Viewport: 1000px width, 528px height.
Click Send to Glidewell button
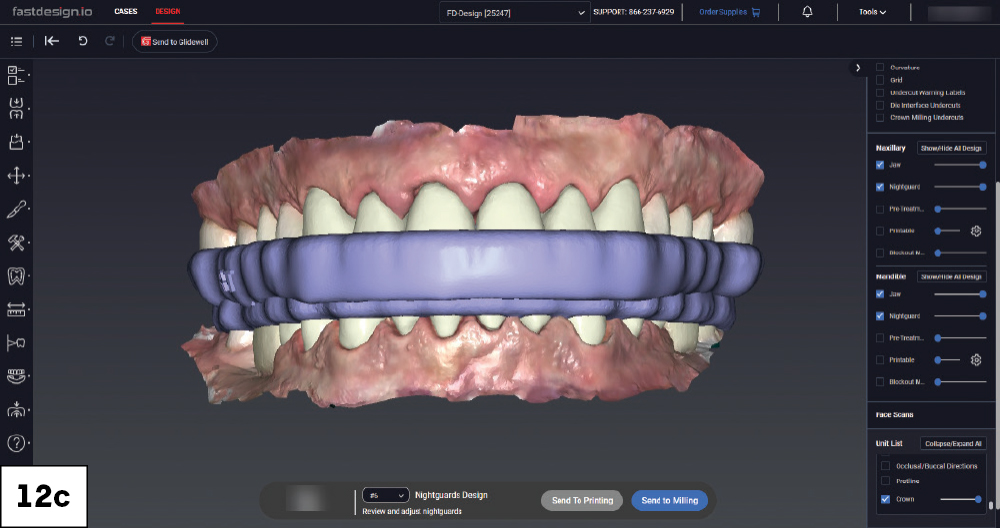tap(175, 41)
